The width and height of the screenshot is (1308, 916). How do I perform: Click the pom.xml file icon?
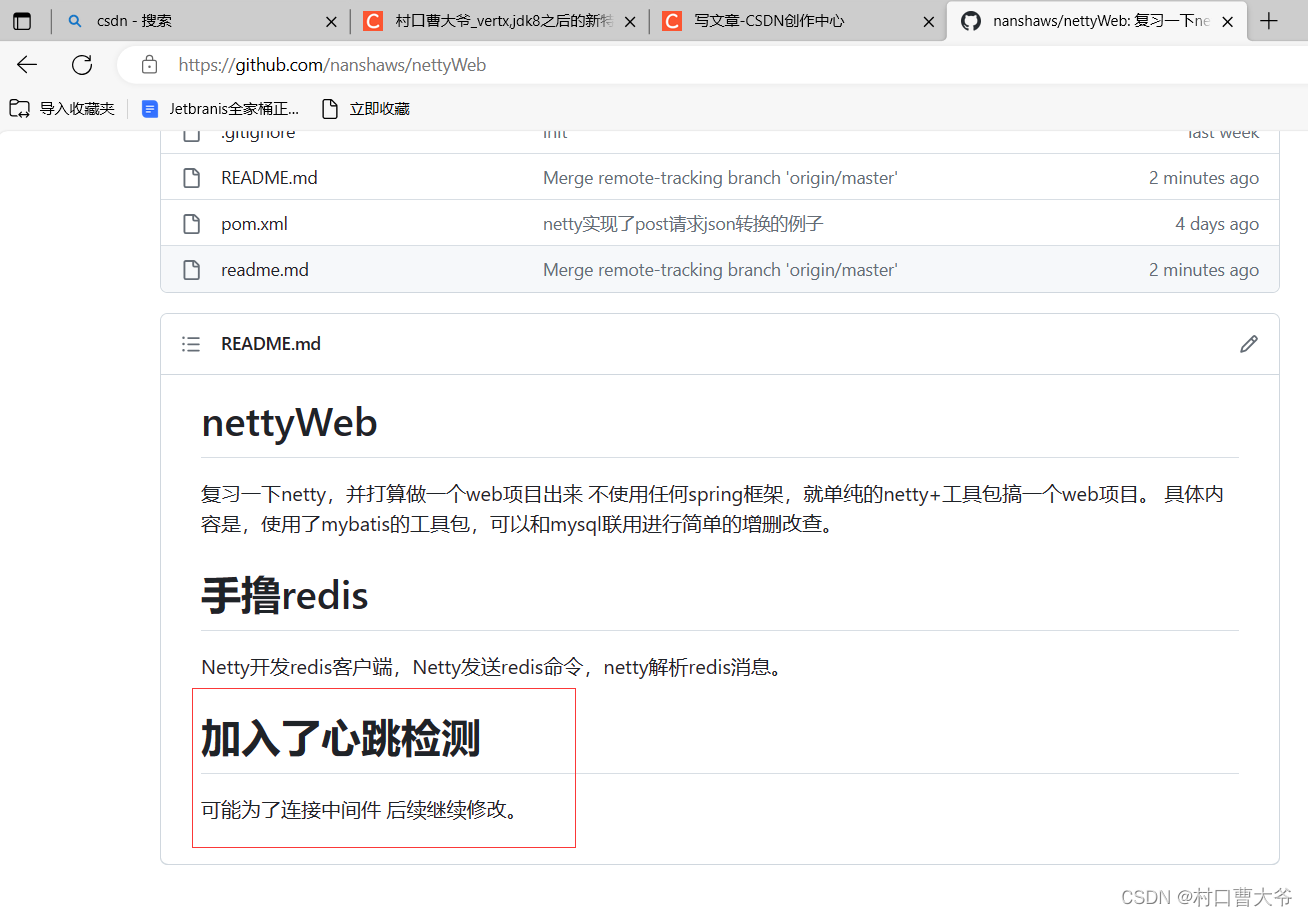(191, 224)
